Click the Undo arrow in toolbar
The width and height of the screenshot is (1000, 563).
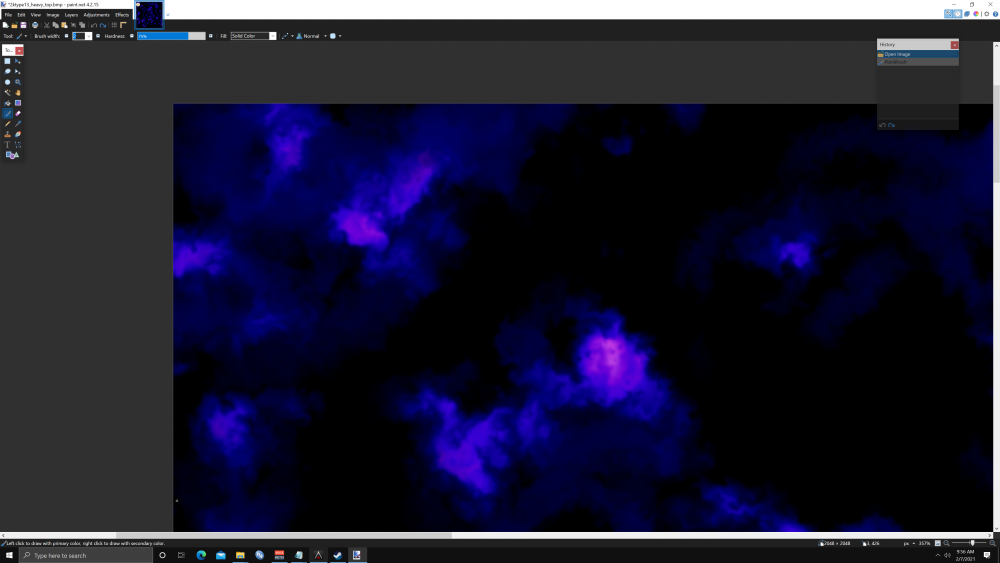point(94,26)
